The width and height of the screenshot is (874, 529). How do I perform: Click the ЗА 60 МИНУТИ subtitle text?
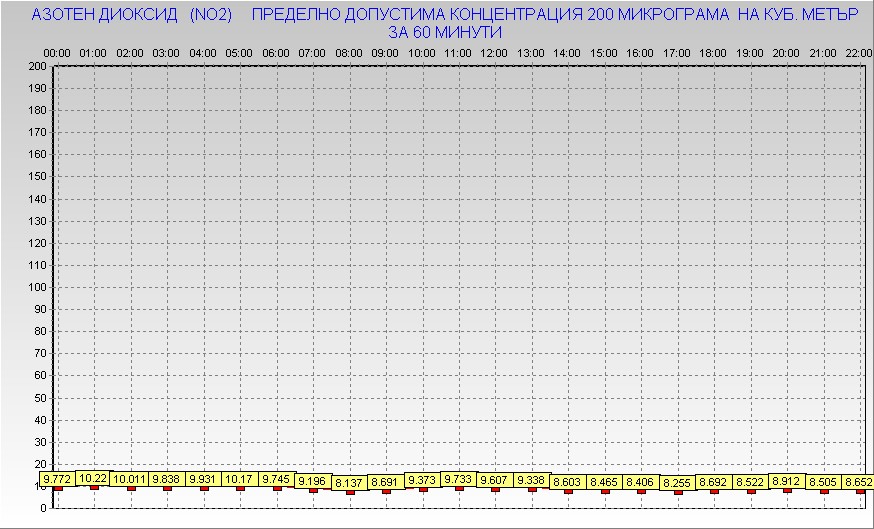pos(445,32)
